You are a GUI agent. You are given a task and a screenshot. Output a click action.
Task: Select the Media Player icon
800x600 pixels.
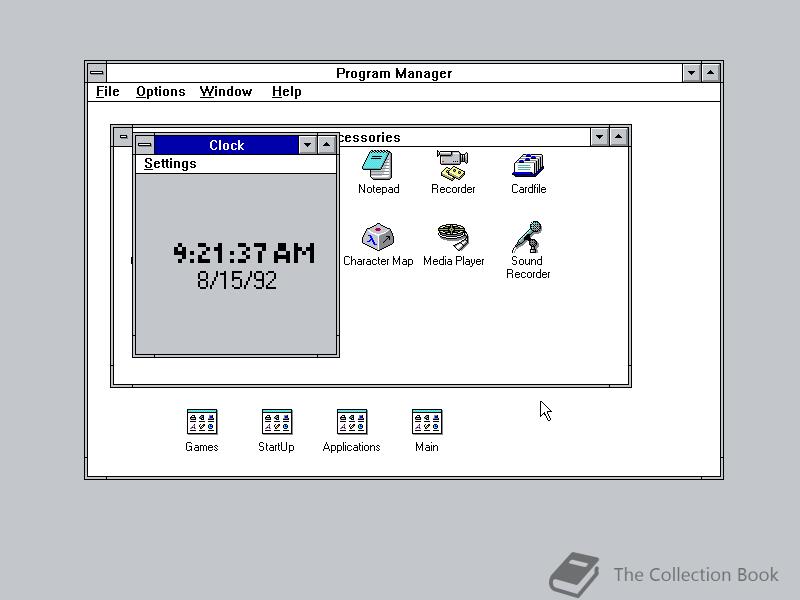[453, 237]
